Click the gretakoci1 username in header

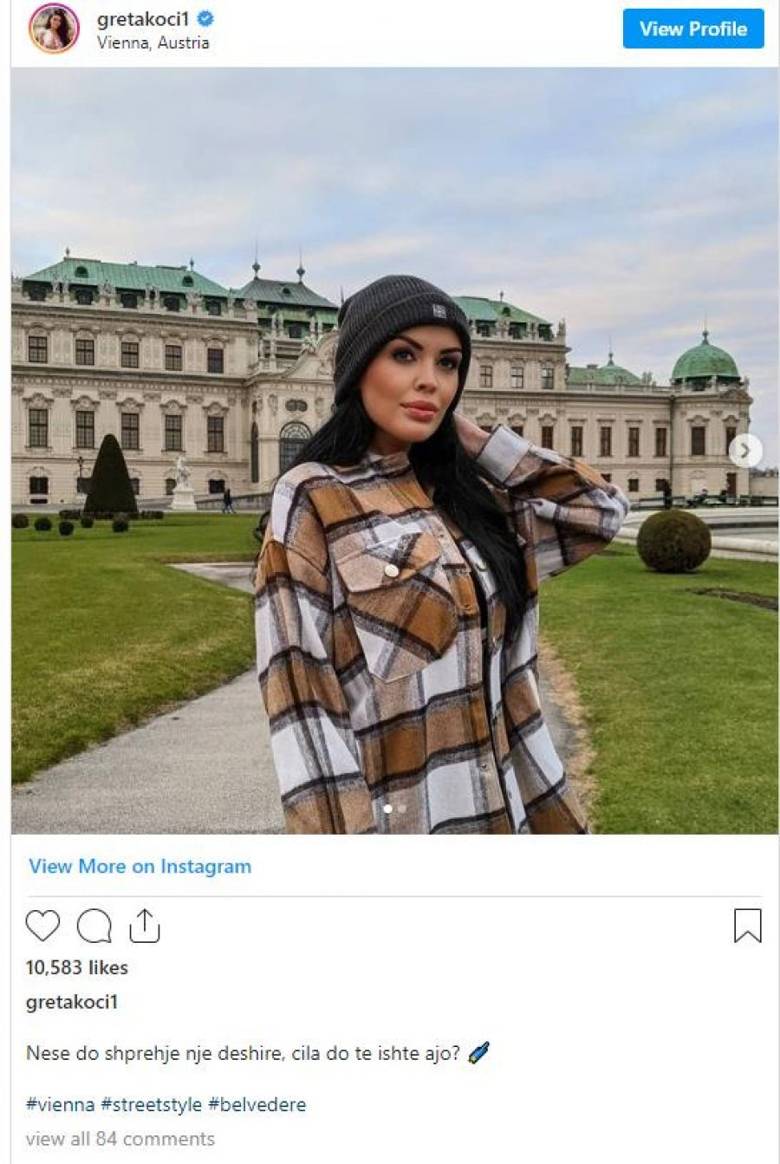click(144, 19)
